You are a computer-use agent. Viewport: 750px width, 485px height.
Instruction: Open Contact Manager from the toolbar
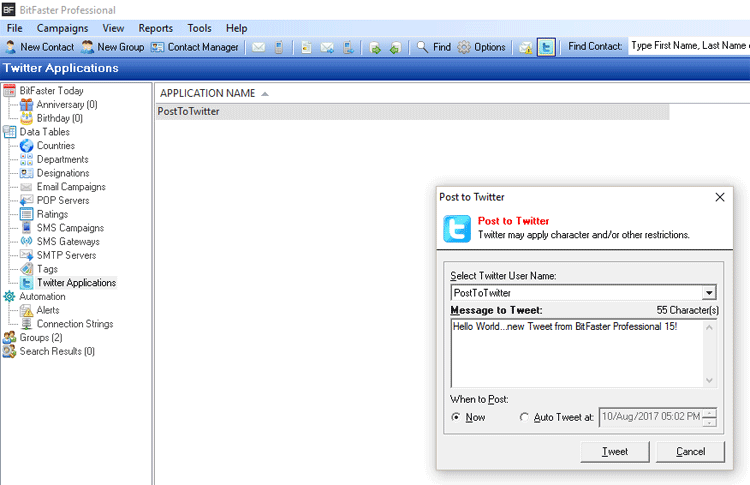coord(195,47)
